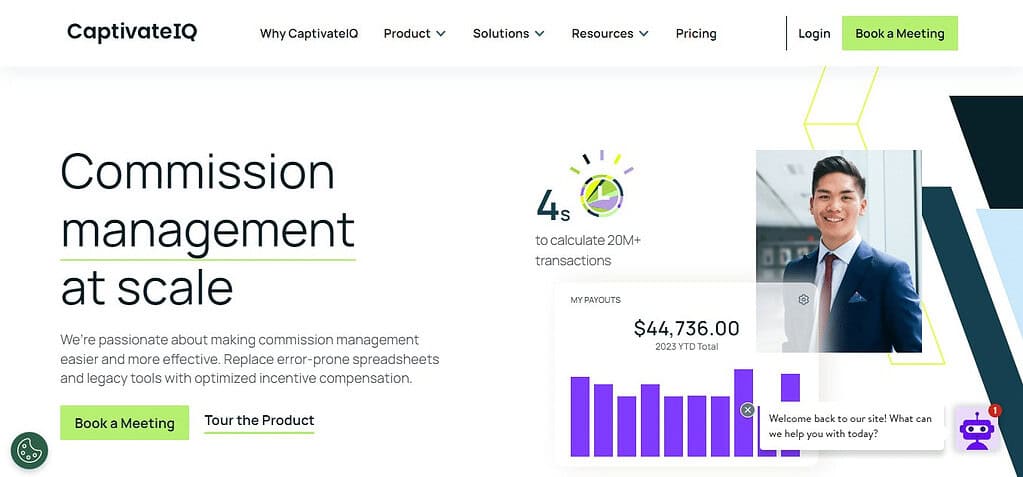Image resolution: width=1023 pixels, height=477 pixels.
Task: Go to the Pricing page
Action: coord(696,33)
